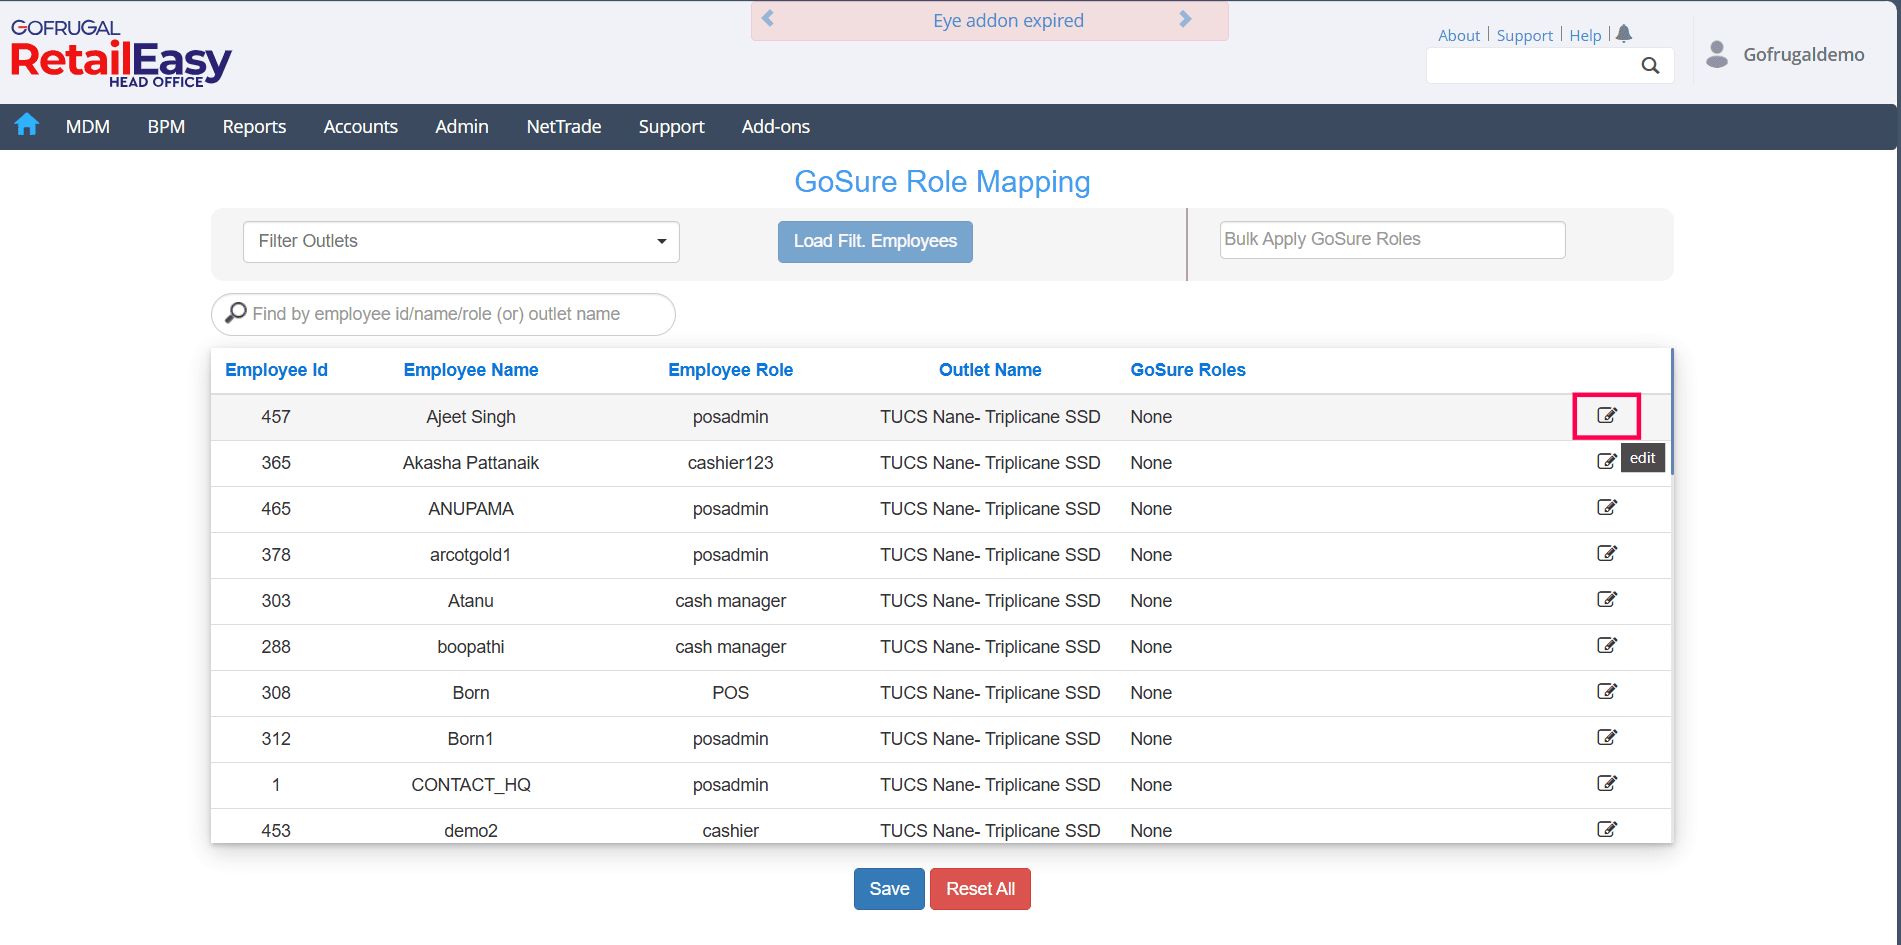Viewport: 1901px width, 945px height.
Task: Click edit icon for boopathi
Action: tap(1606, 646)
